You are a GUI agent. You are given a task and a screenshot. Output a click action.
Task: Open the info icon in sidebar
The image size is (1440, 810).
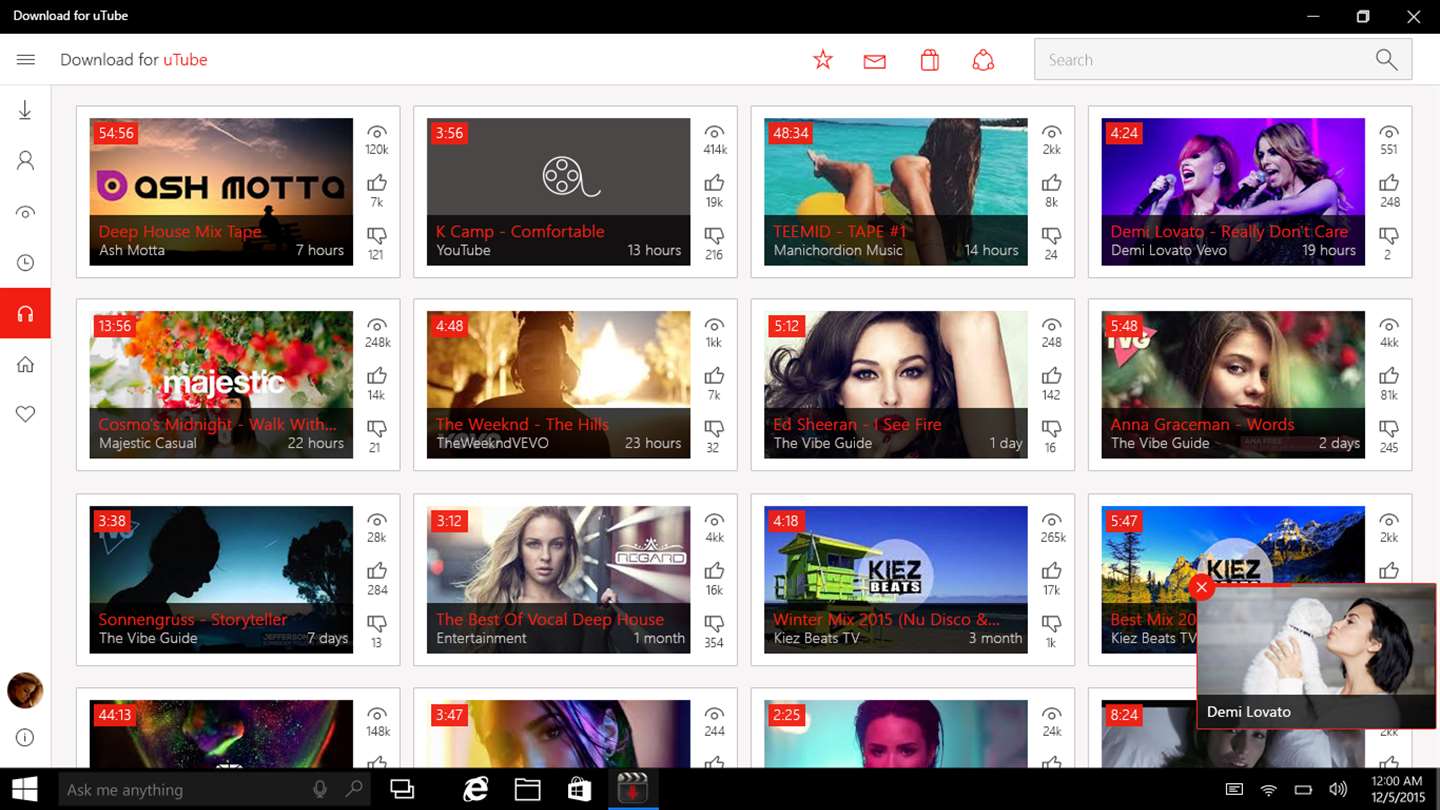point(25,738)
